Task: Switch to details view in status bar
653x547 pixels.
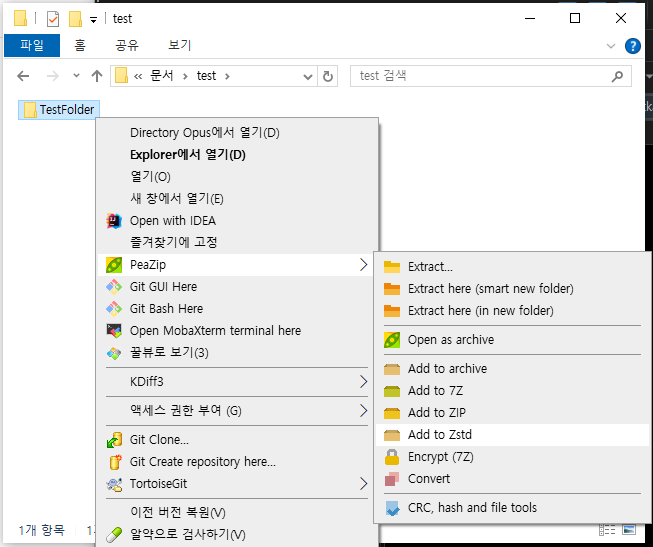Action: [x=607, y=530]
